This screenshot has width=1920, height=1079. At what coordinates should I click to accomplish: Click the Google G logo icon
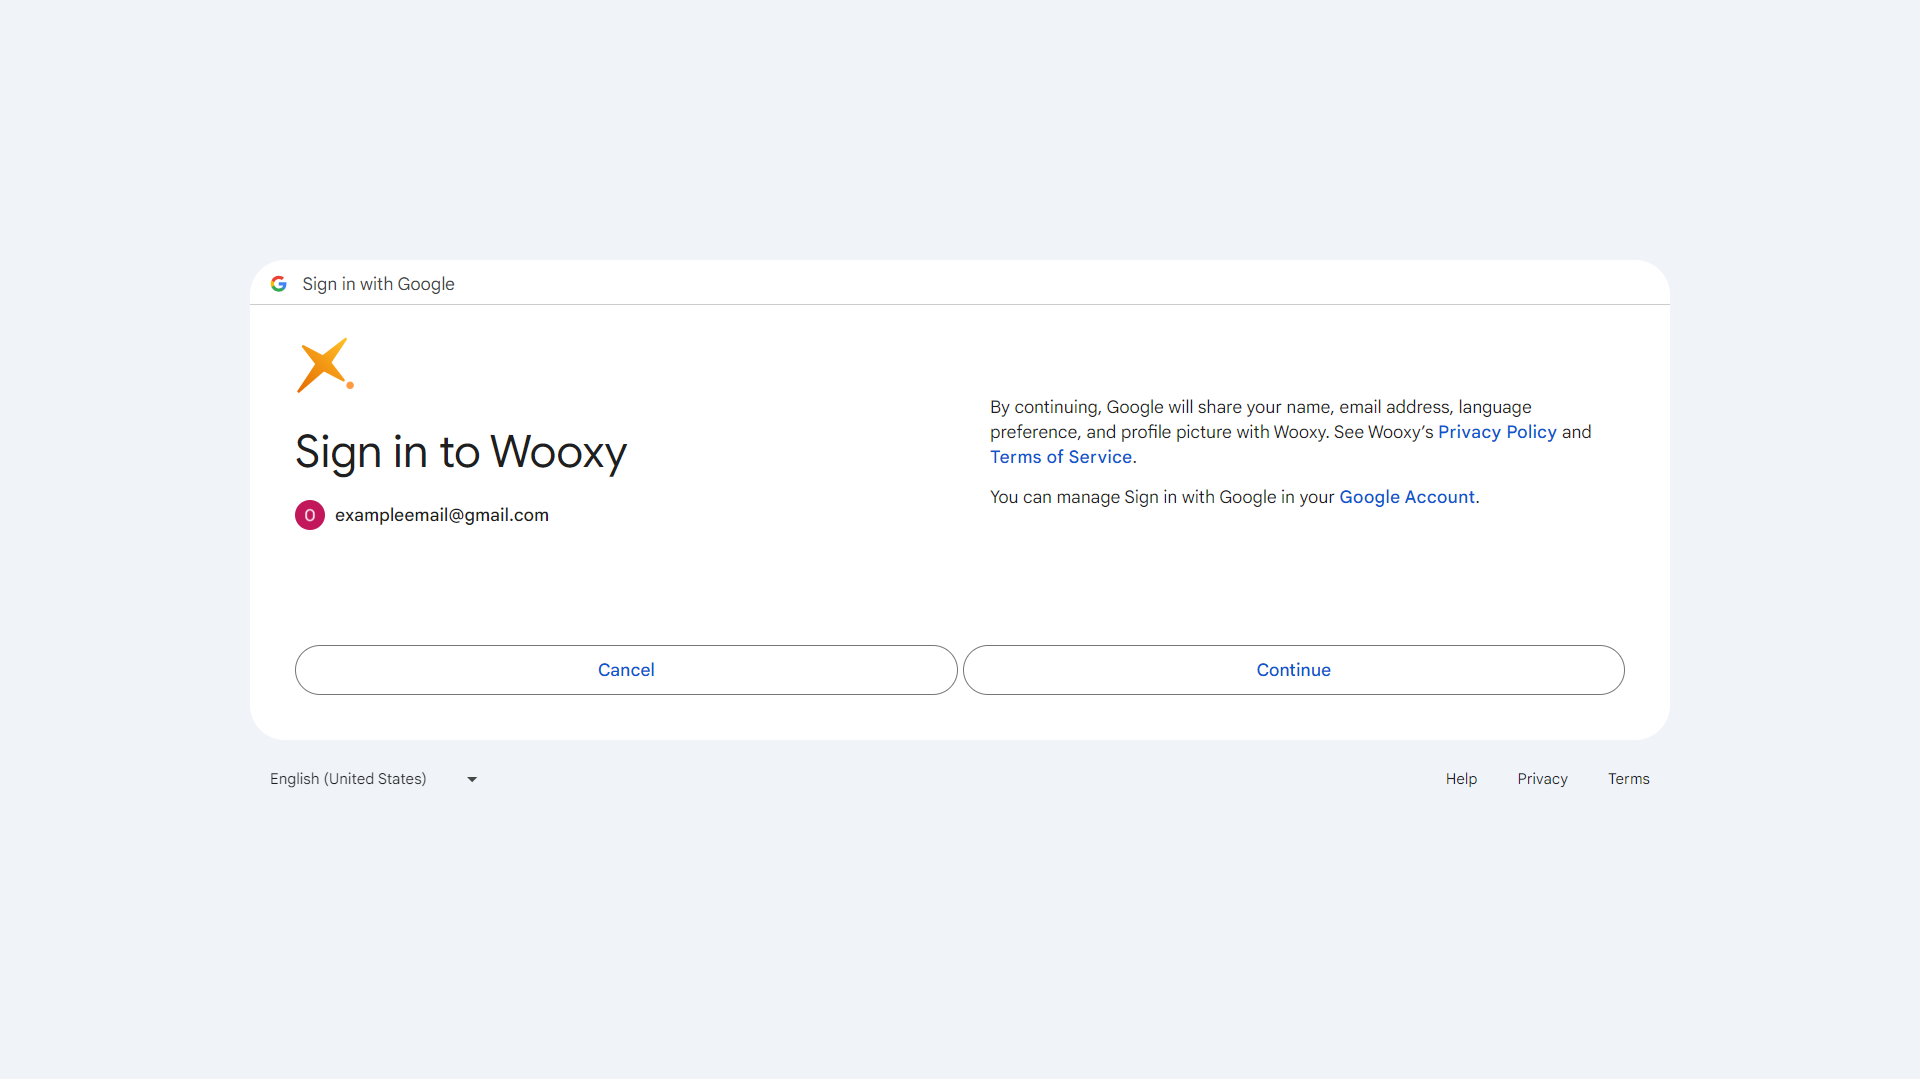[x=278, y=284]
